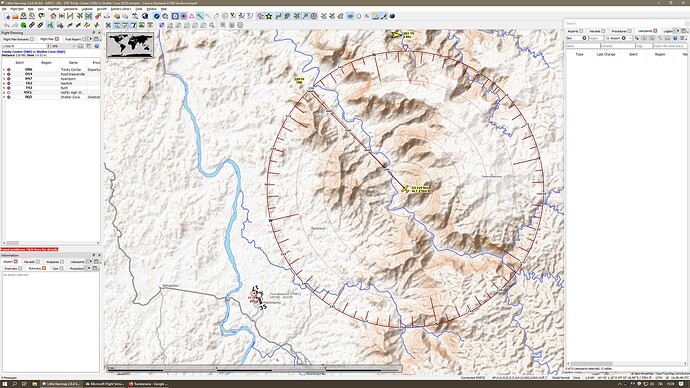The width and height of the screenshot is (690, 388).
Task: Click the black X icon in second toolbar
Action: pyautogui.click(x=108, y=25)
